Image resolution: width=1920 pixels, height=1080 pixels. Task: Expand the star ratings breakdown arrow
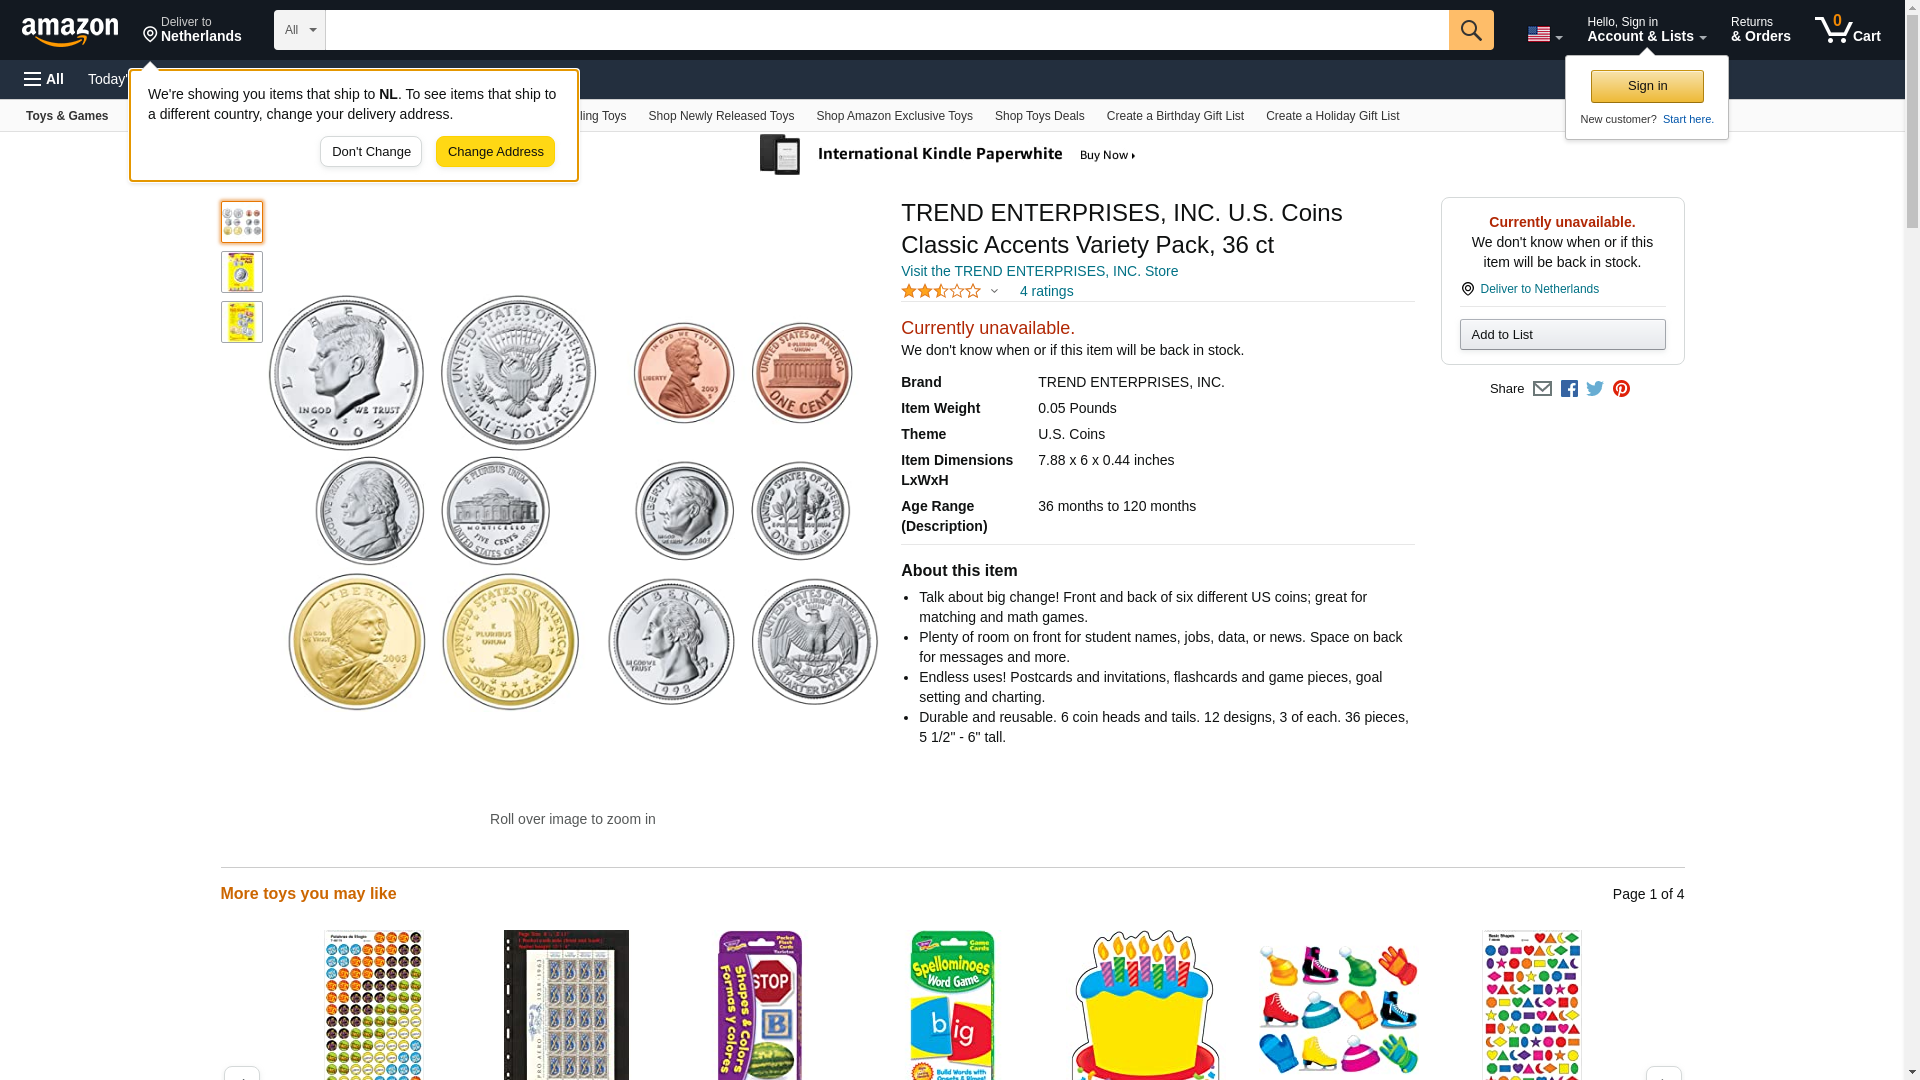point(994,291)
